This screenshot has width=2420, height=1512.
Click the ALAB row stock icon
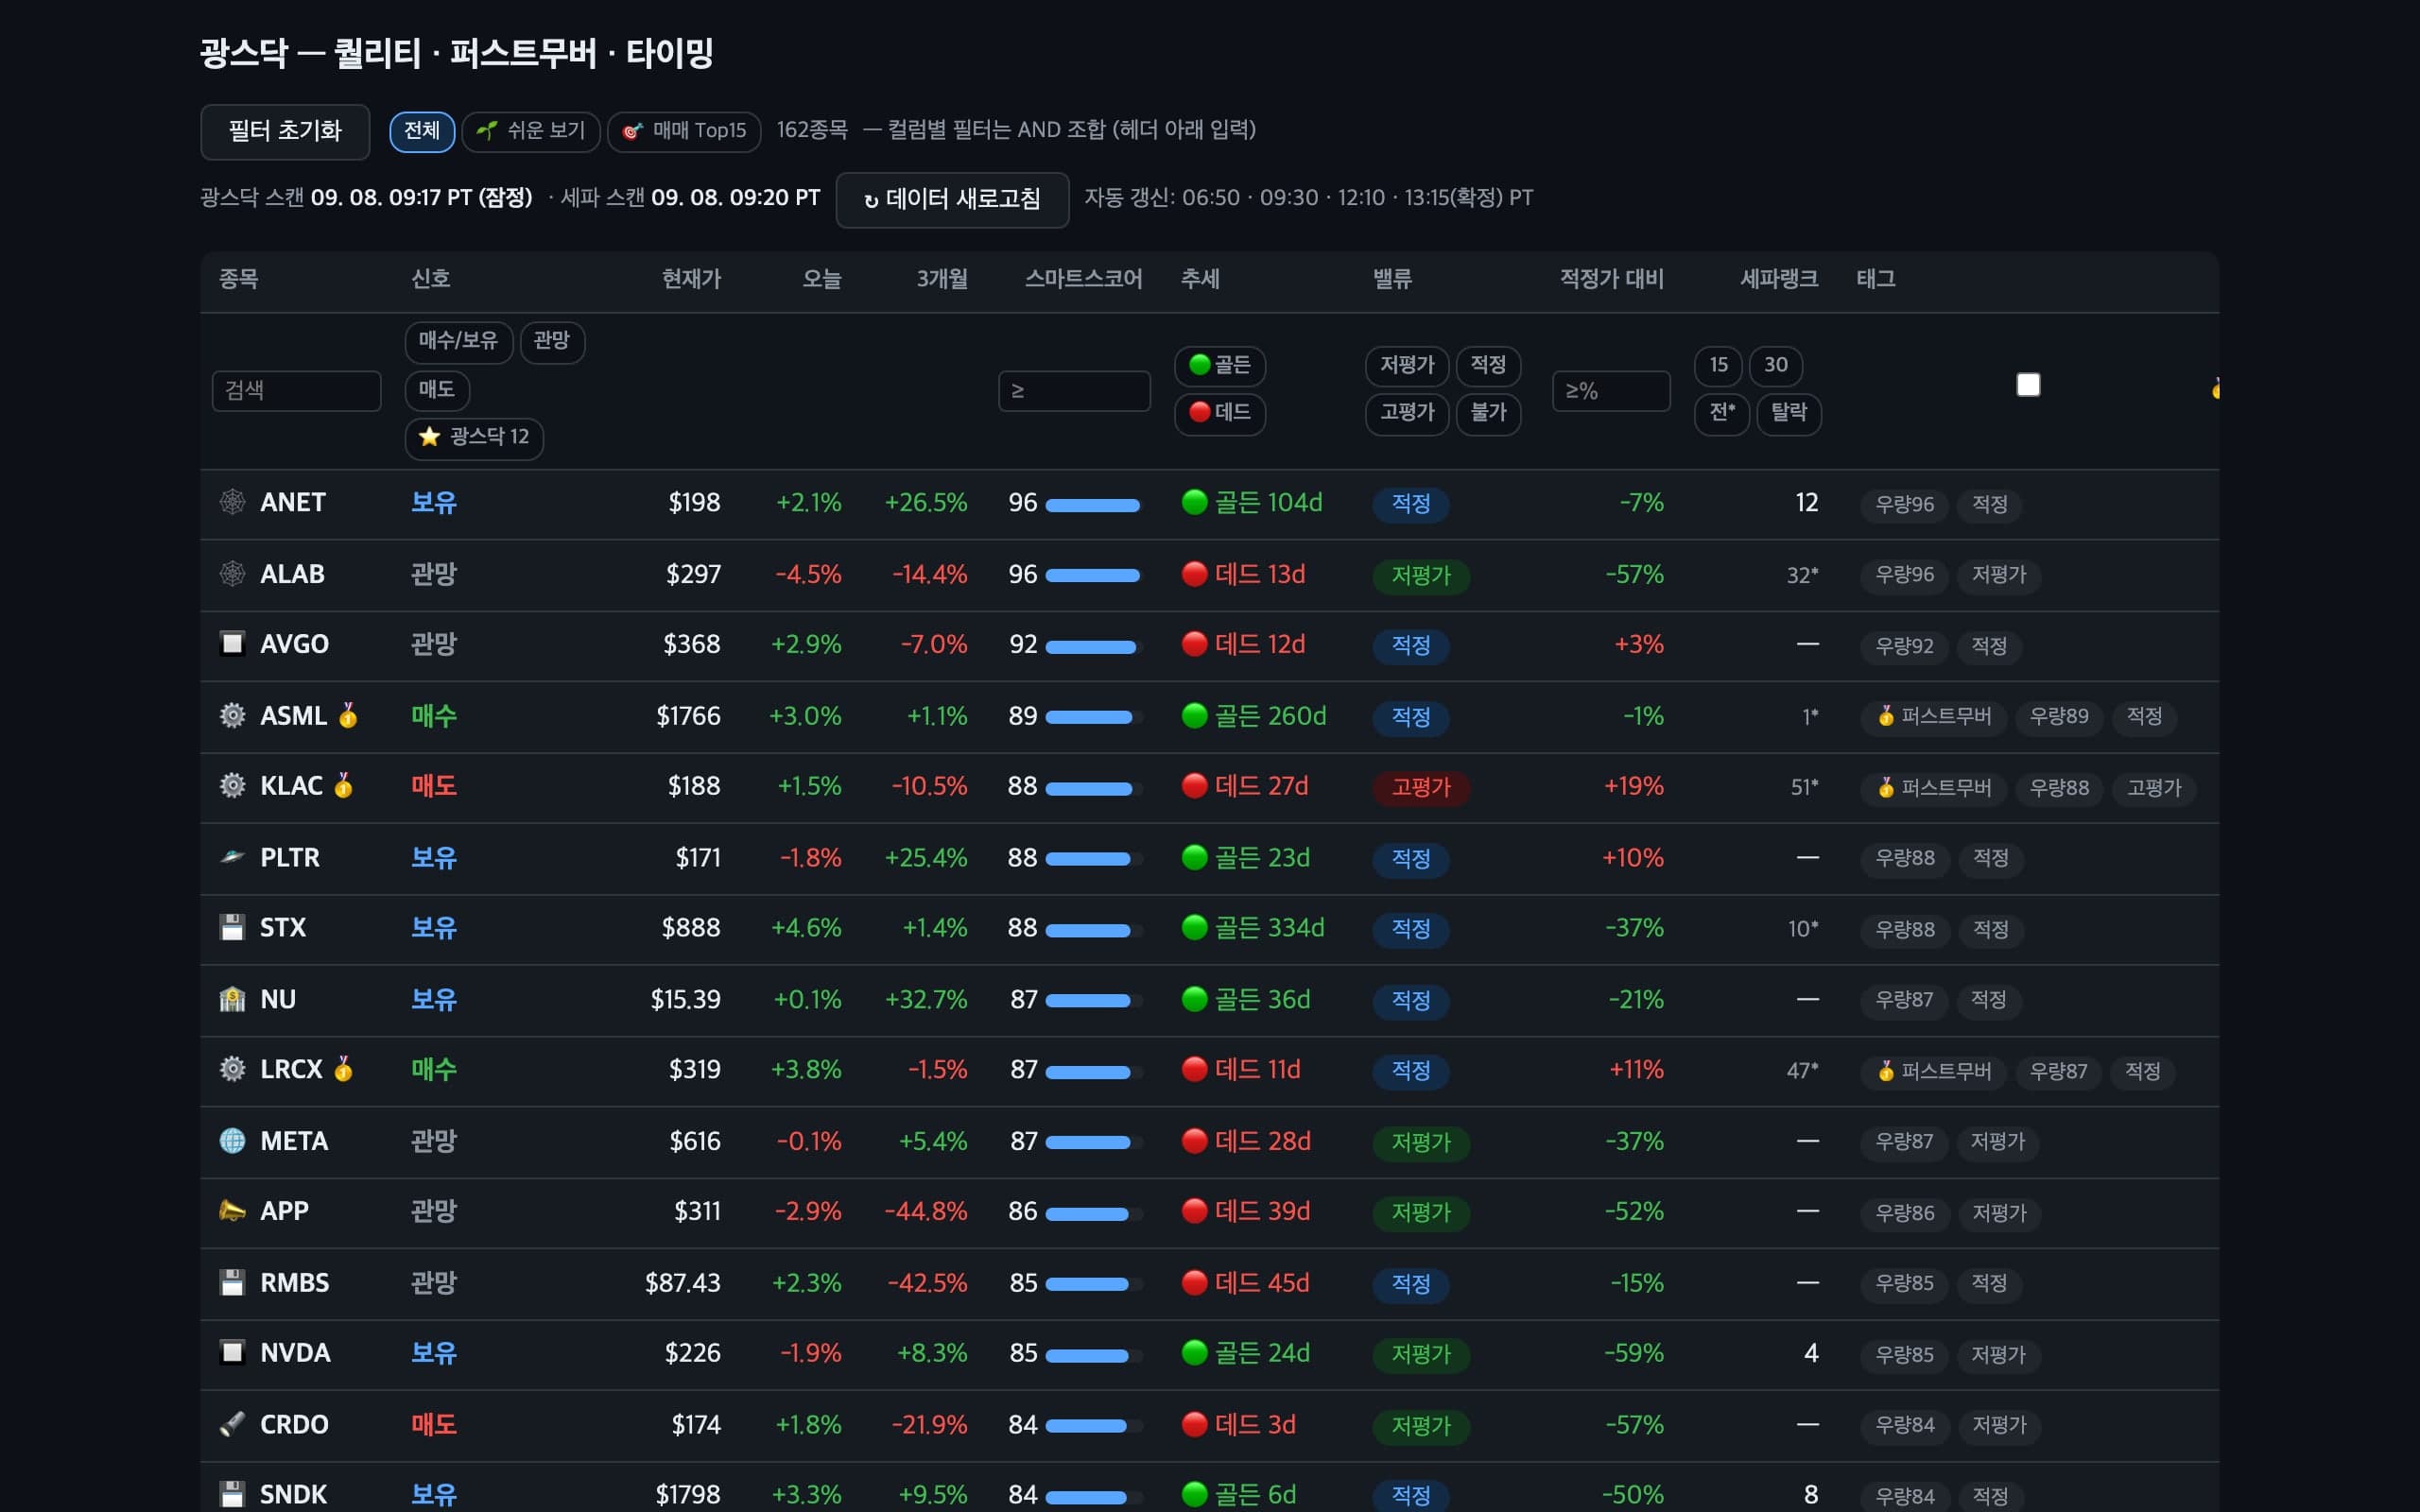[x=232, y=574]
